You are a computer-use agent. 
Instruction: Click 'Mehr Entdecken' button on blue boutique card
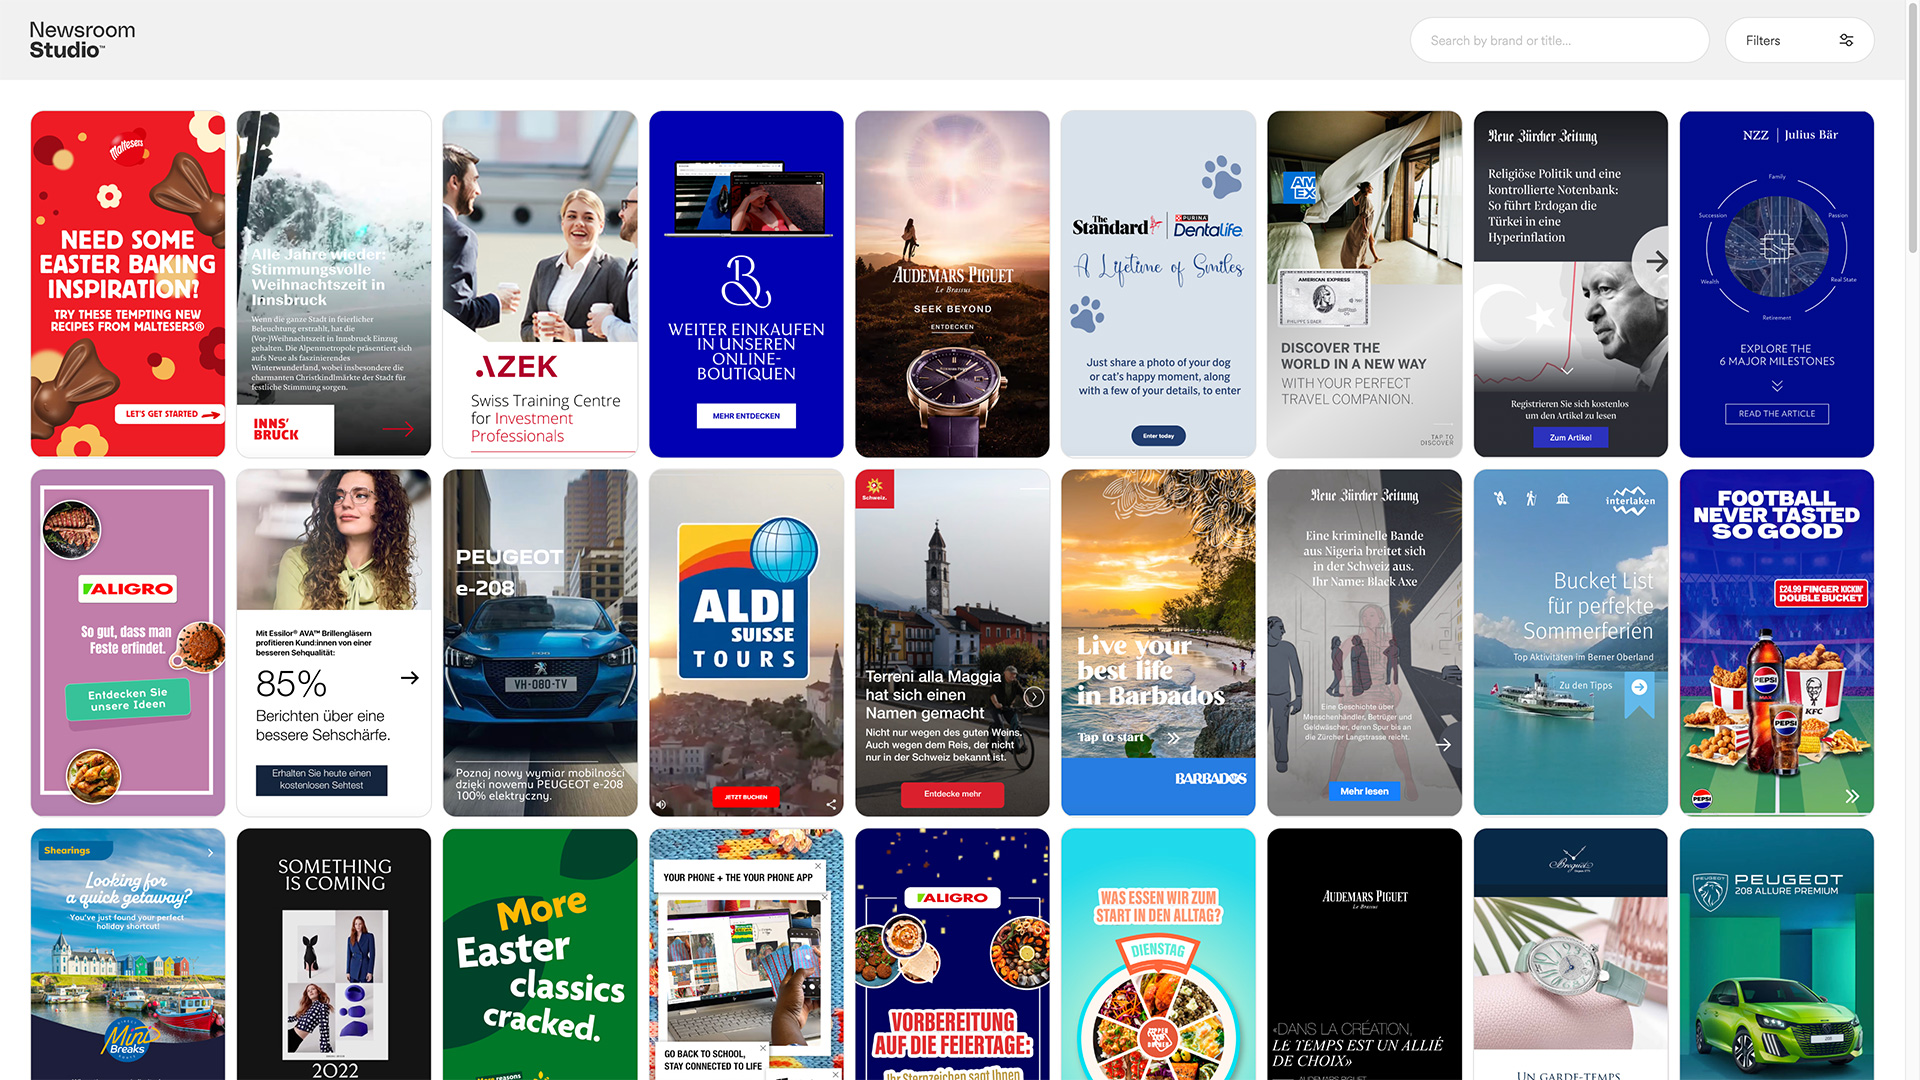[x=746, y=416]
